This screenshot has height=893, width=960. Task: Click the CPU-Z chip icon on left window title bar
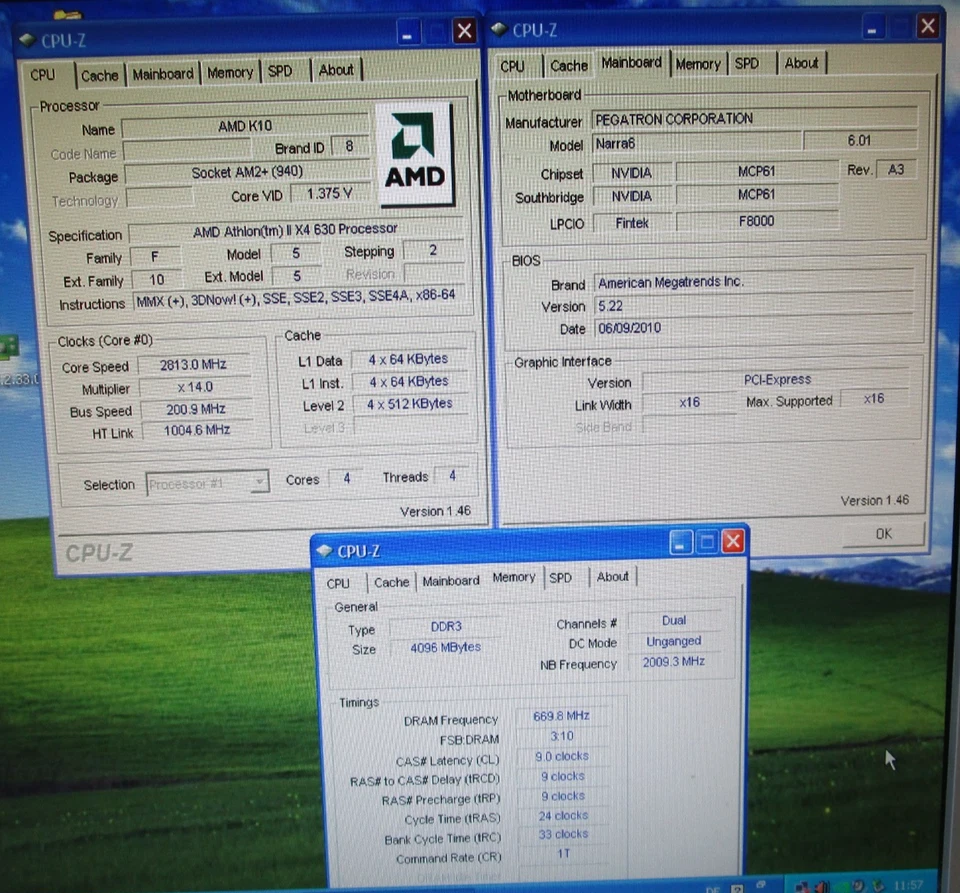pos(25,40)
